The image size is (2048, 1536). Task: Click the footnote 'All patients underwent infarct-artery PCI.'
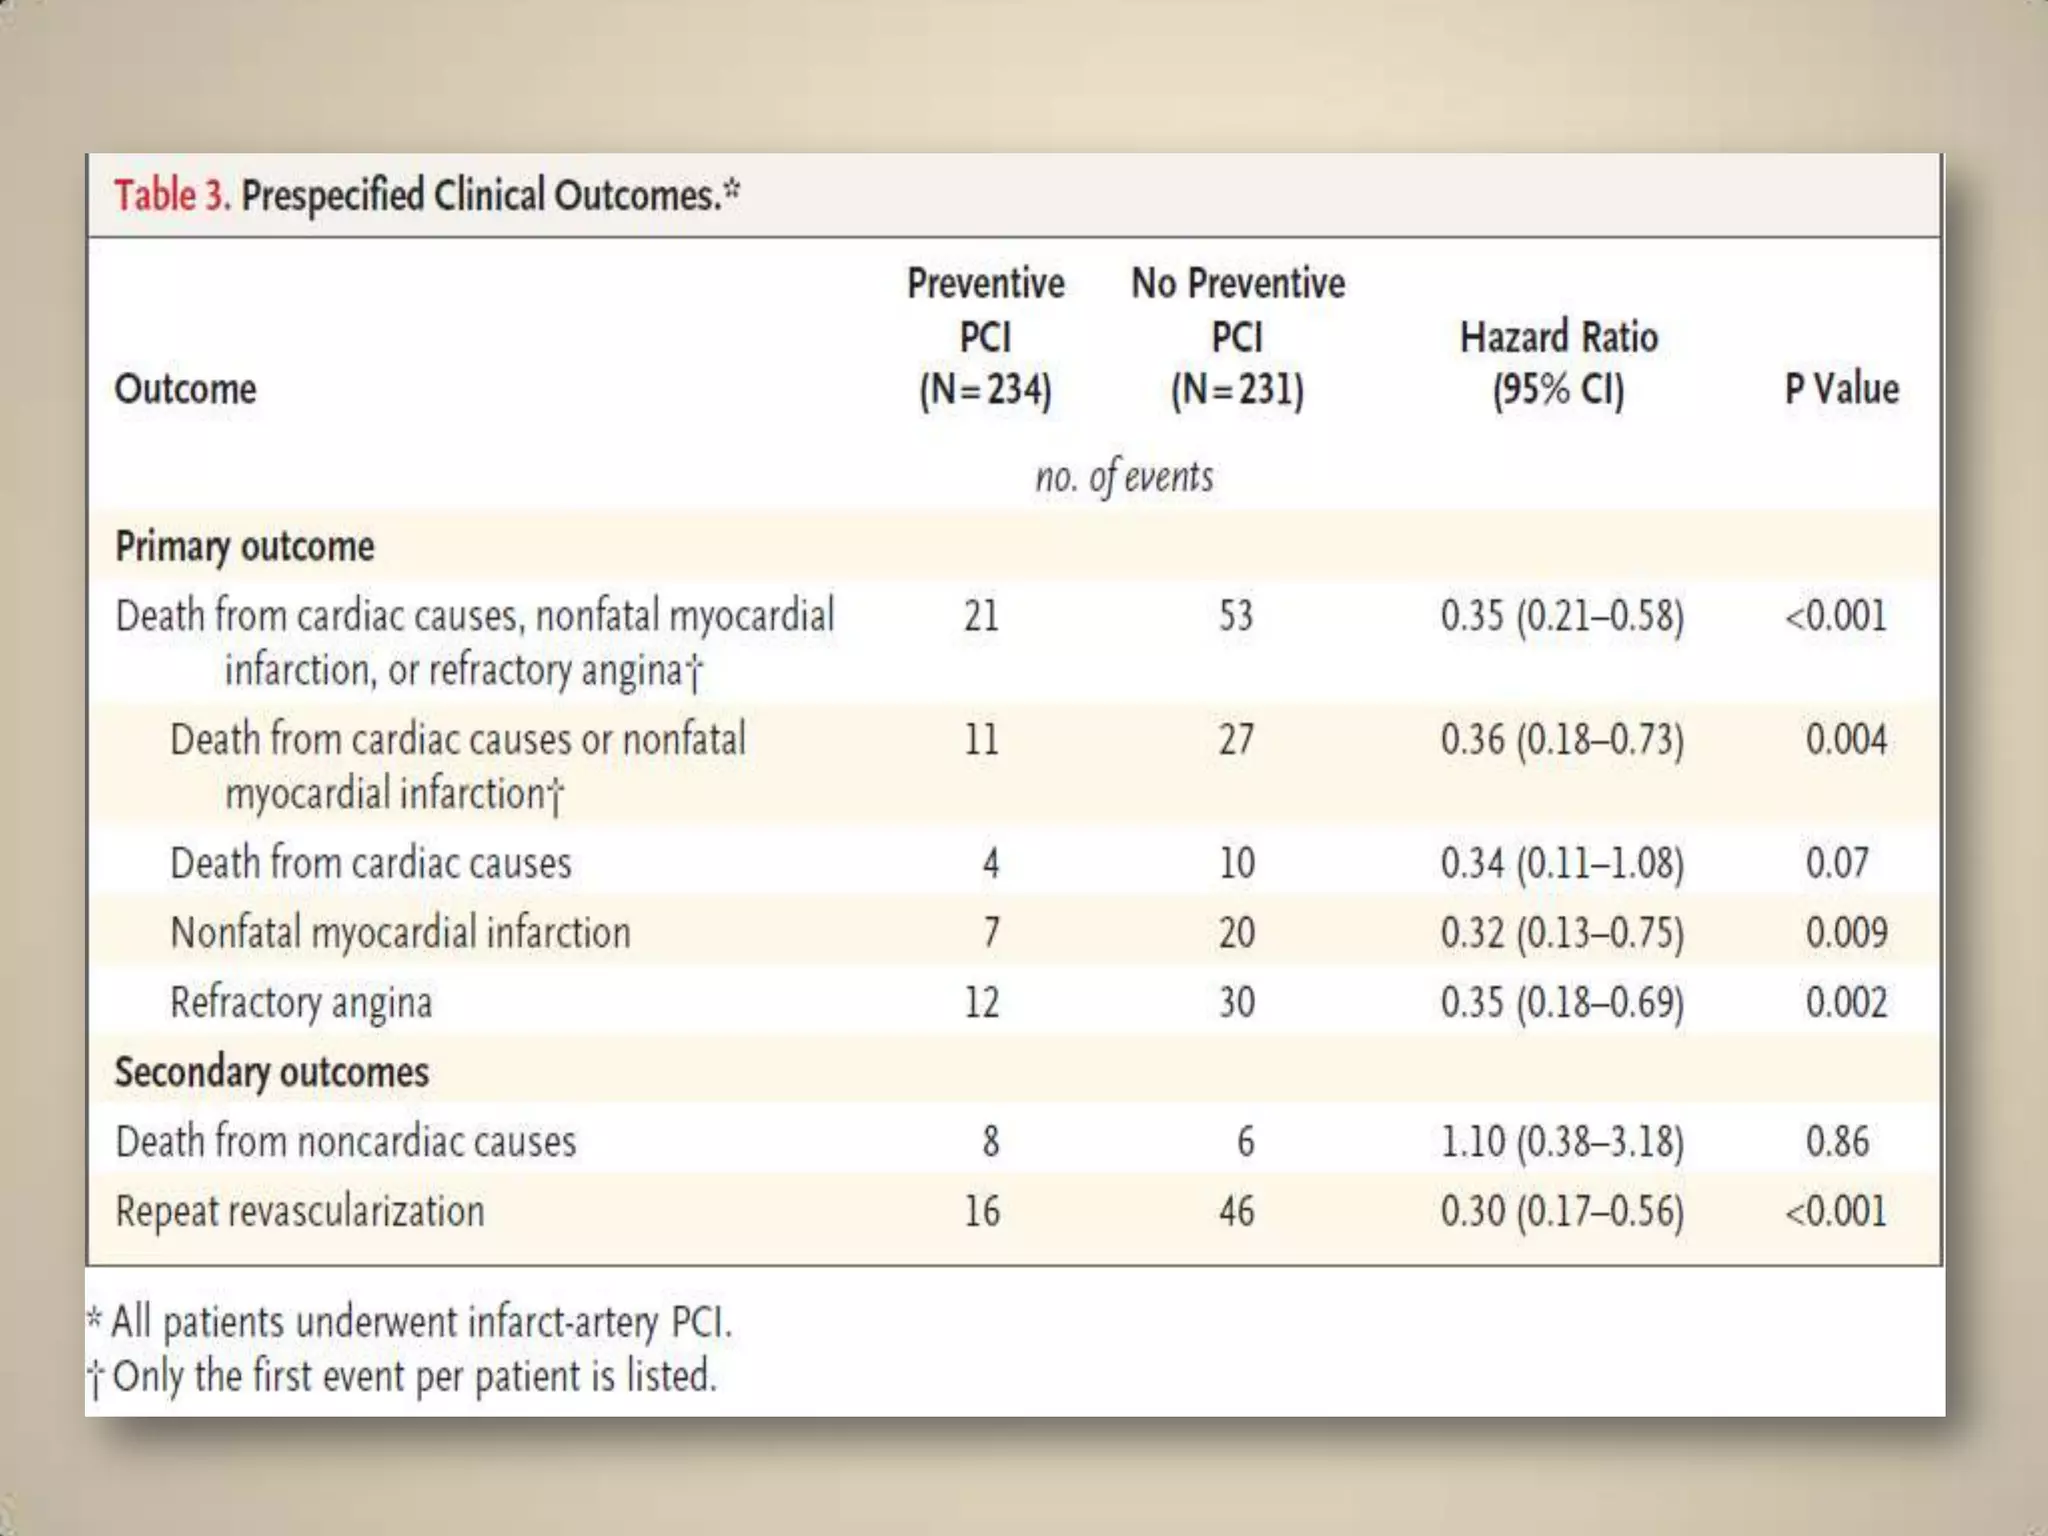pos(420,1322)
